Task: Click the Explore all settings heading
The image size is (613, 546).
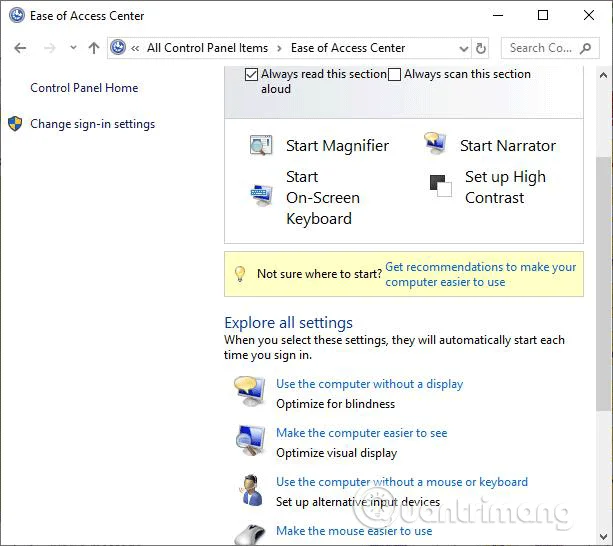Action: [x=289, y=323]
